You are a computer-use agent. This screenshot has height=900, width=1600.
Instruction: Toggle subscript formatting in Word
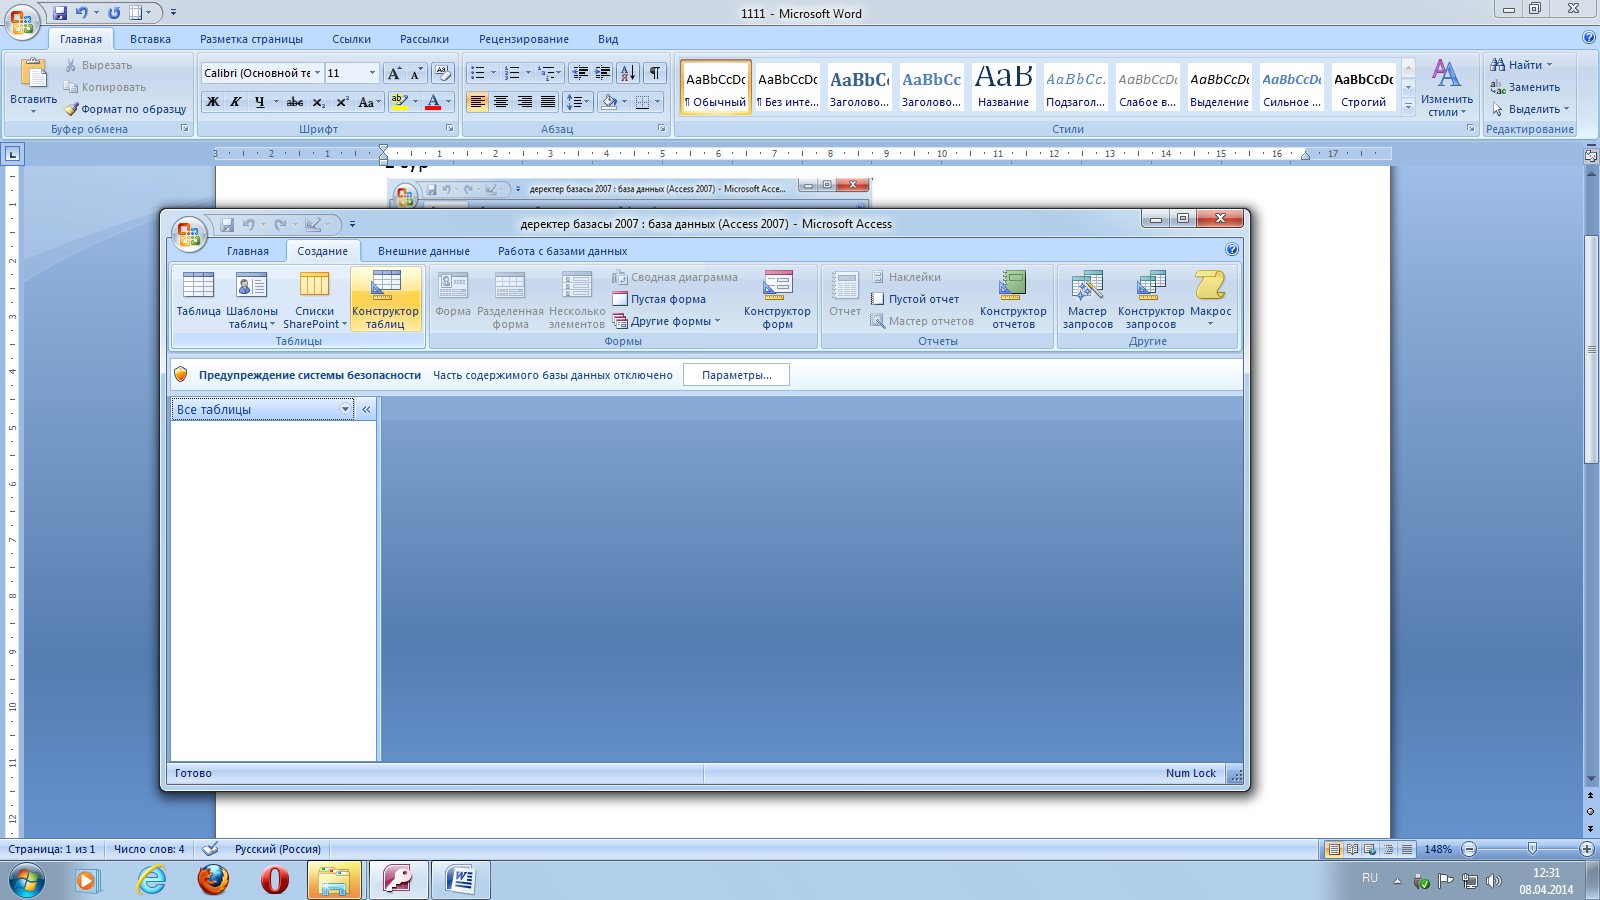(x=318, y=102)
